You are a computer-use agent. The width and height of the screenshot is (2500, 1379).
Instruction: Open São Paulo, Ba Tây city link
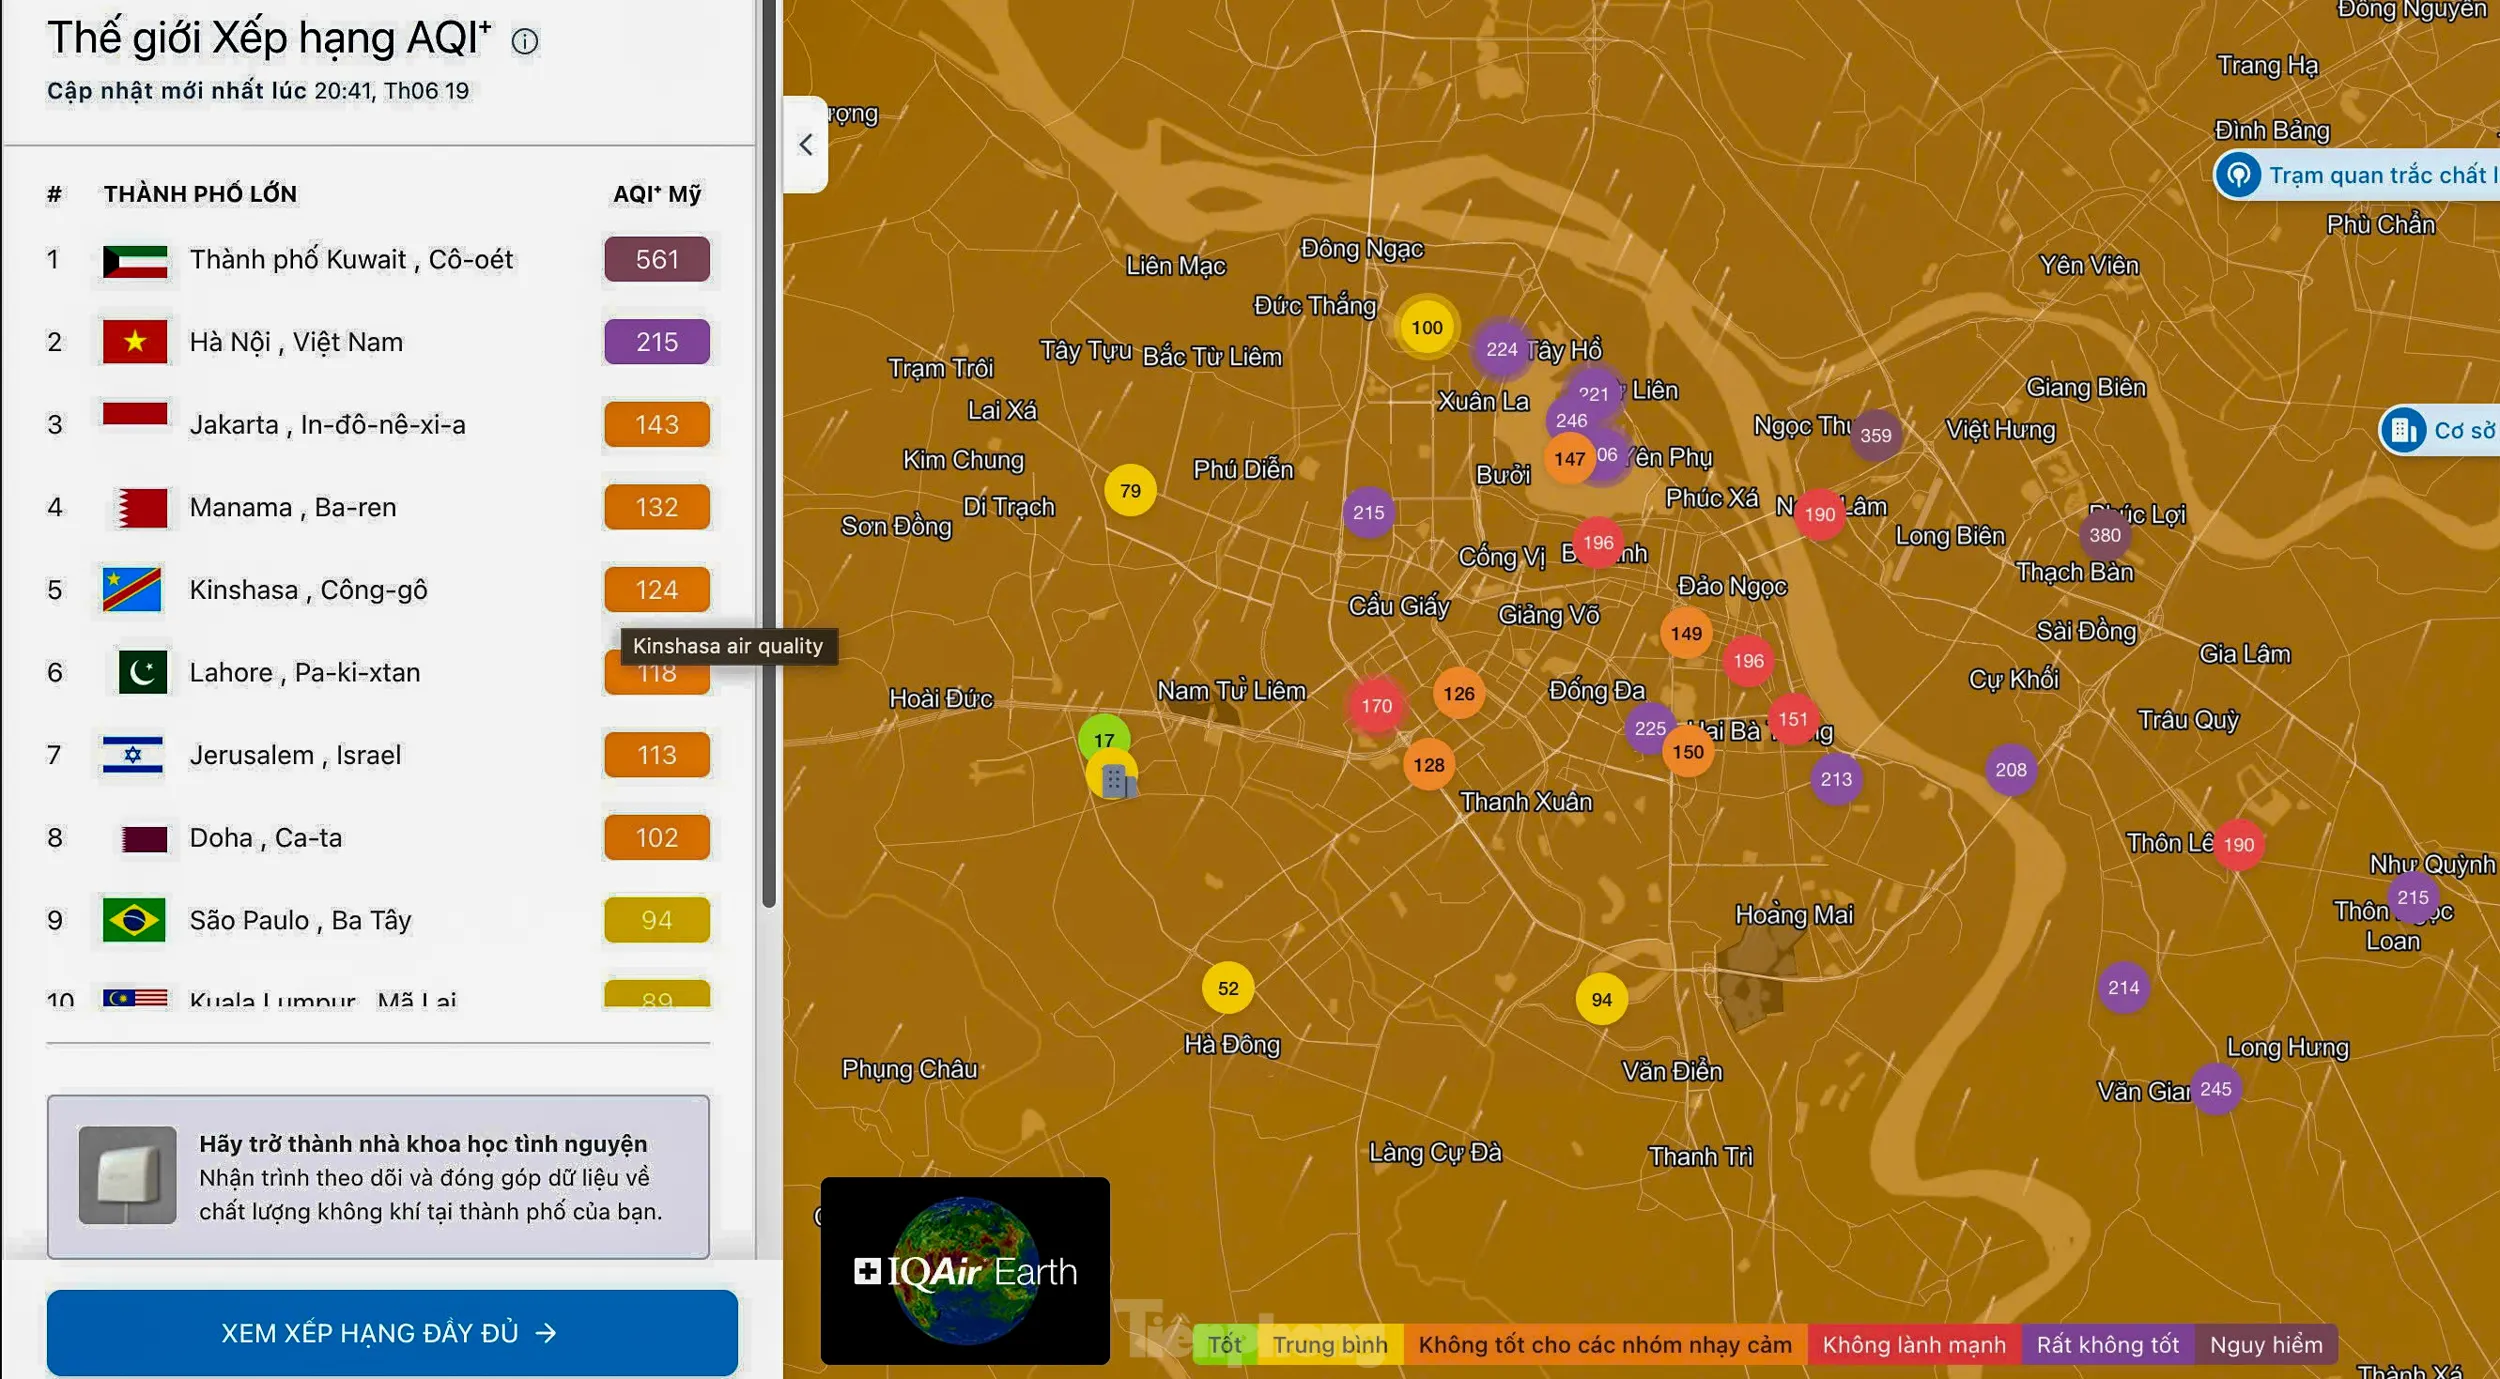point(301,920)
